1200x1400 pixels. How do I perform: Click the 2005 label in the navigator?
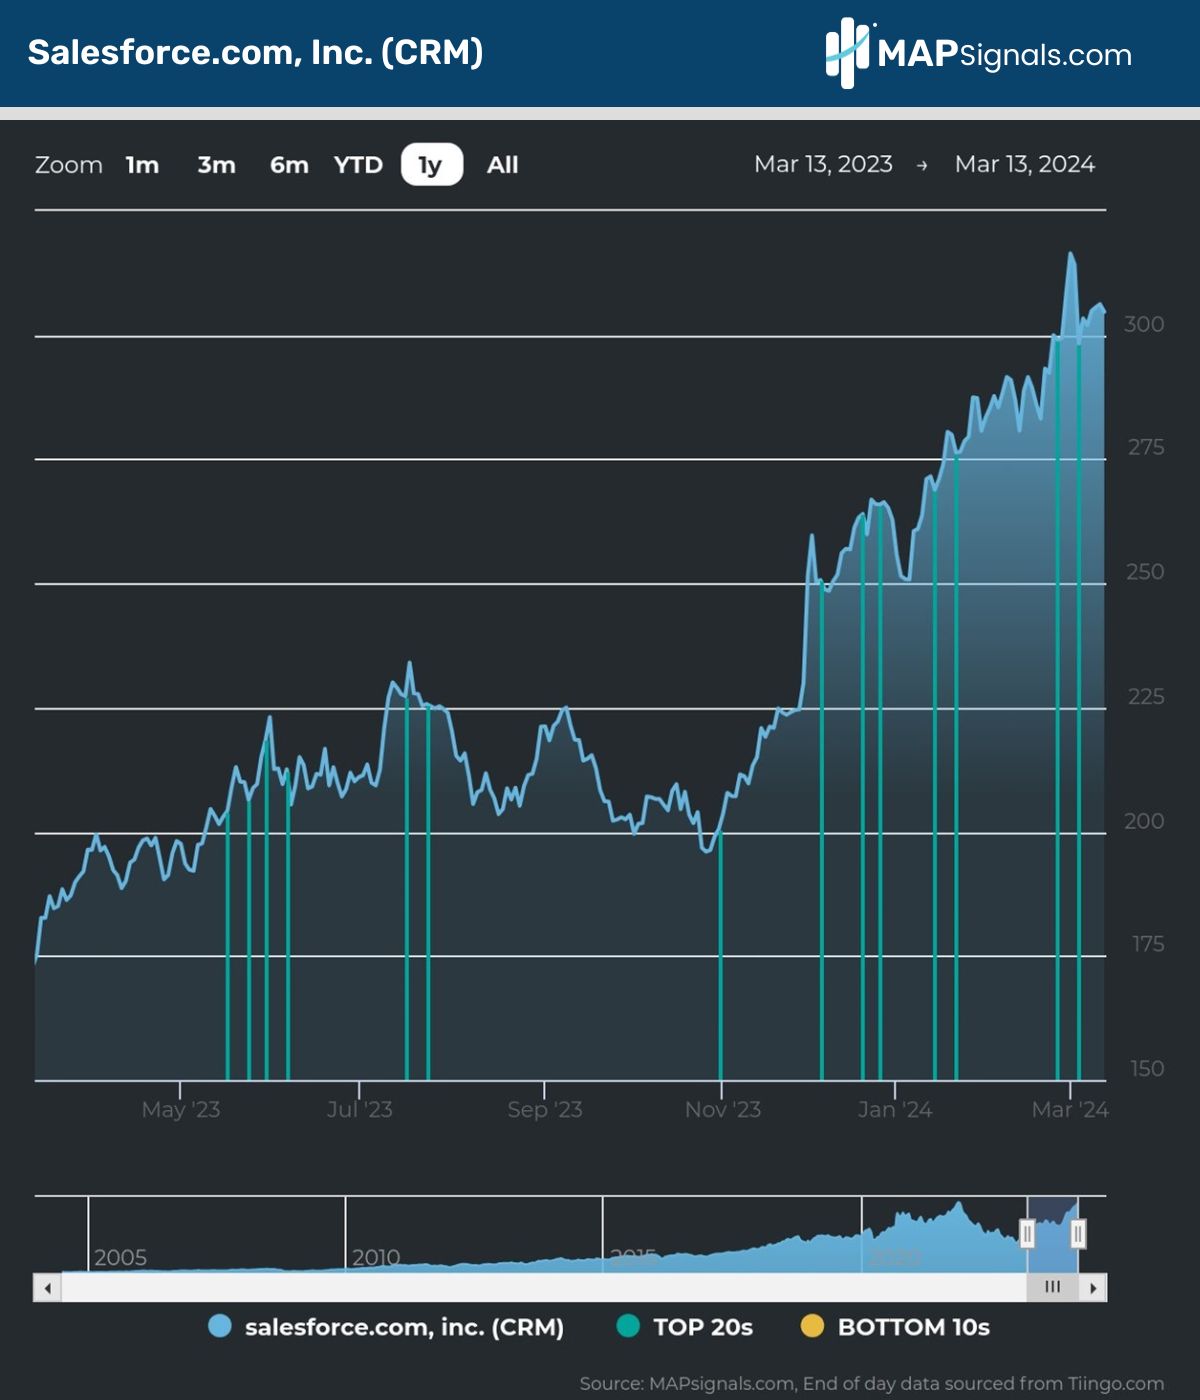pyautogui.click(x=120, y=1257)
